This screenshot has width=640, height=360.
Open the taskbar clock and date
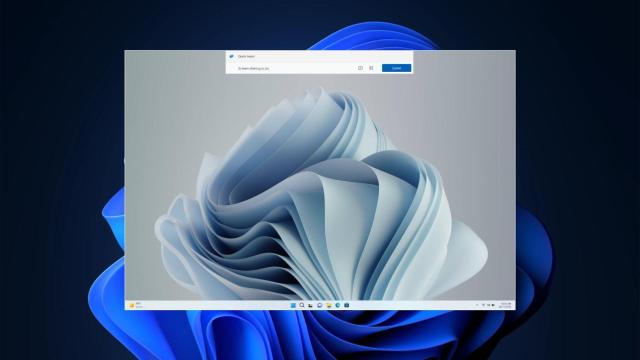point(505,305)
